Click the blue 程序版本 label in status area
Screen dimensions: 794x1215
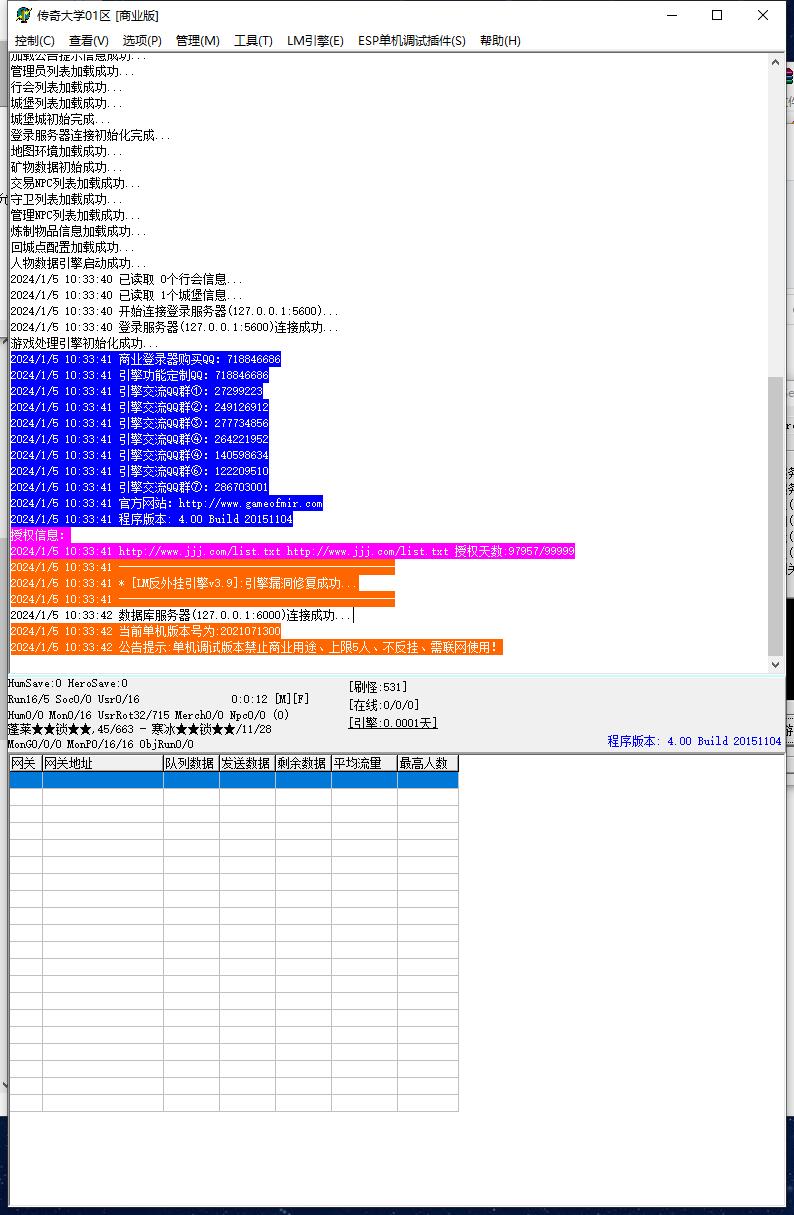694,741
